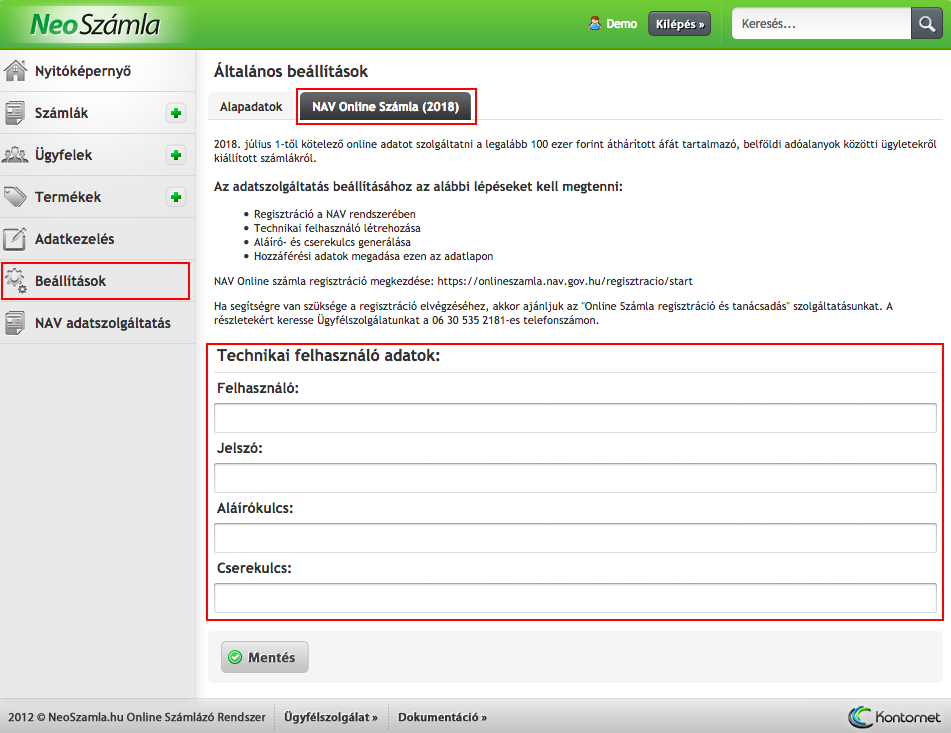This screenshot has height=733, width=951.
Task: Click the Nyitóképernyő house icon
Action: [15, 71]
